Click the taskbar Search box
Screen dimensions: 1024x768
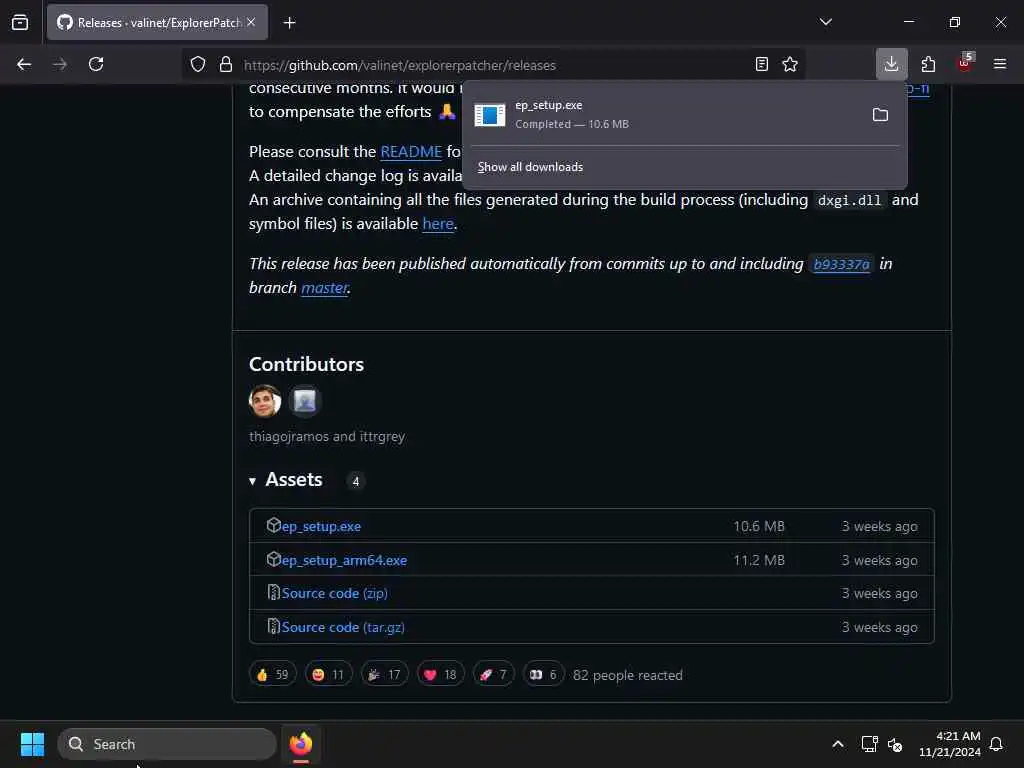pos(167,744)
